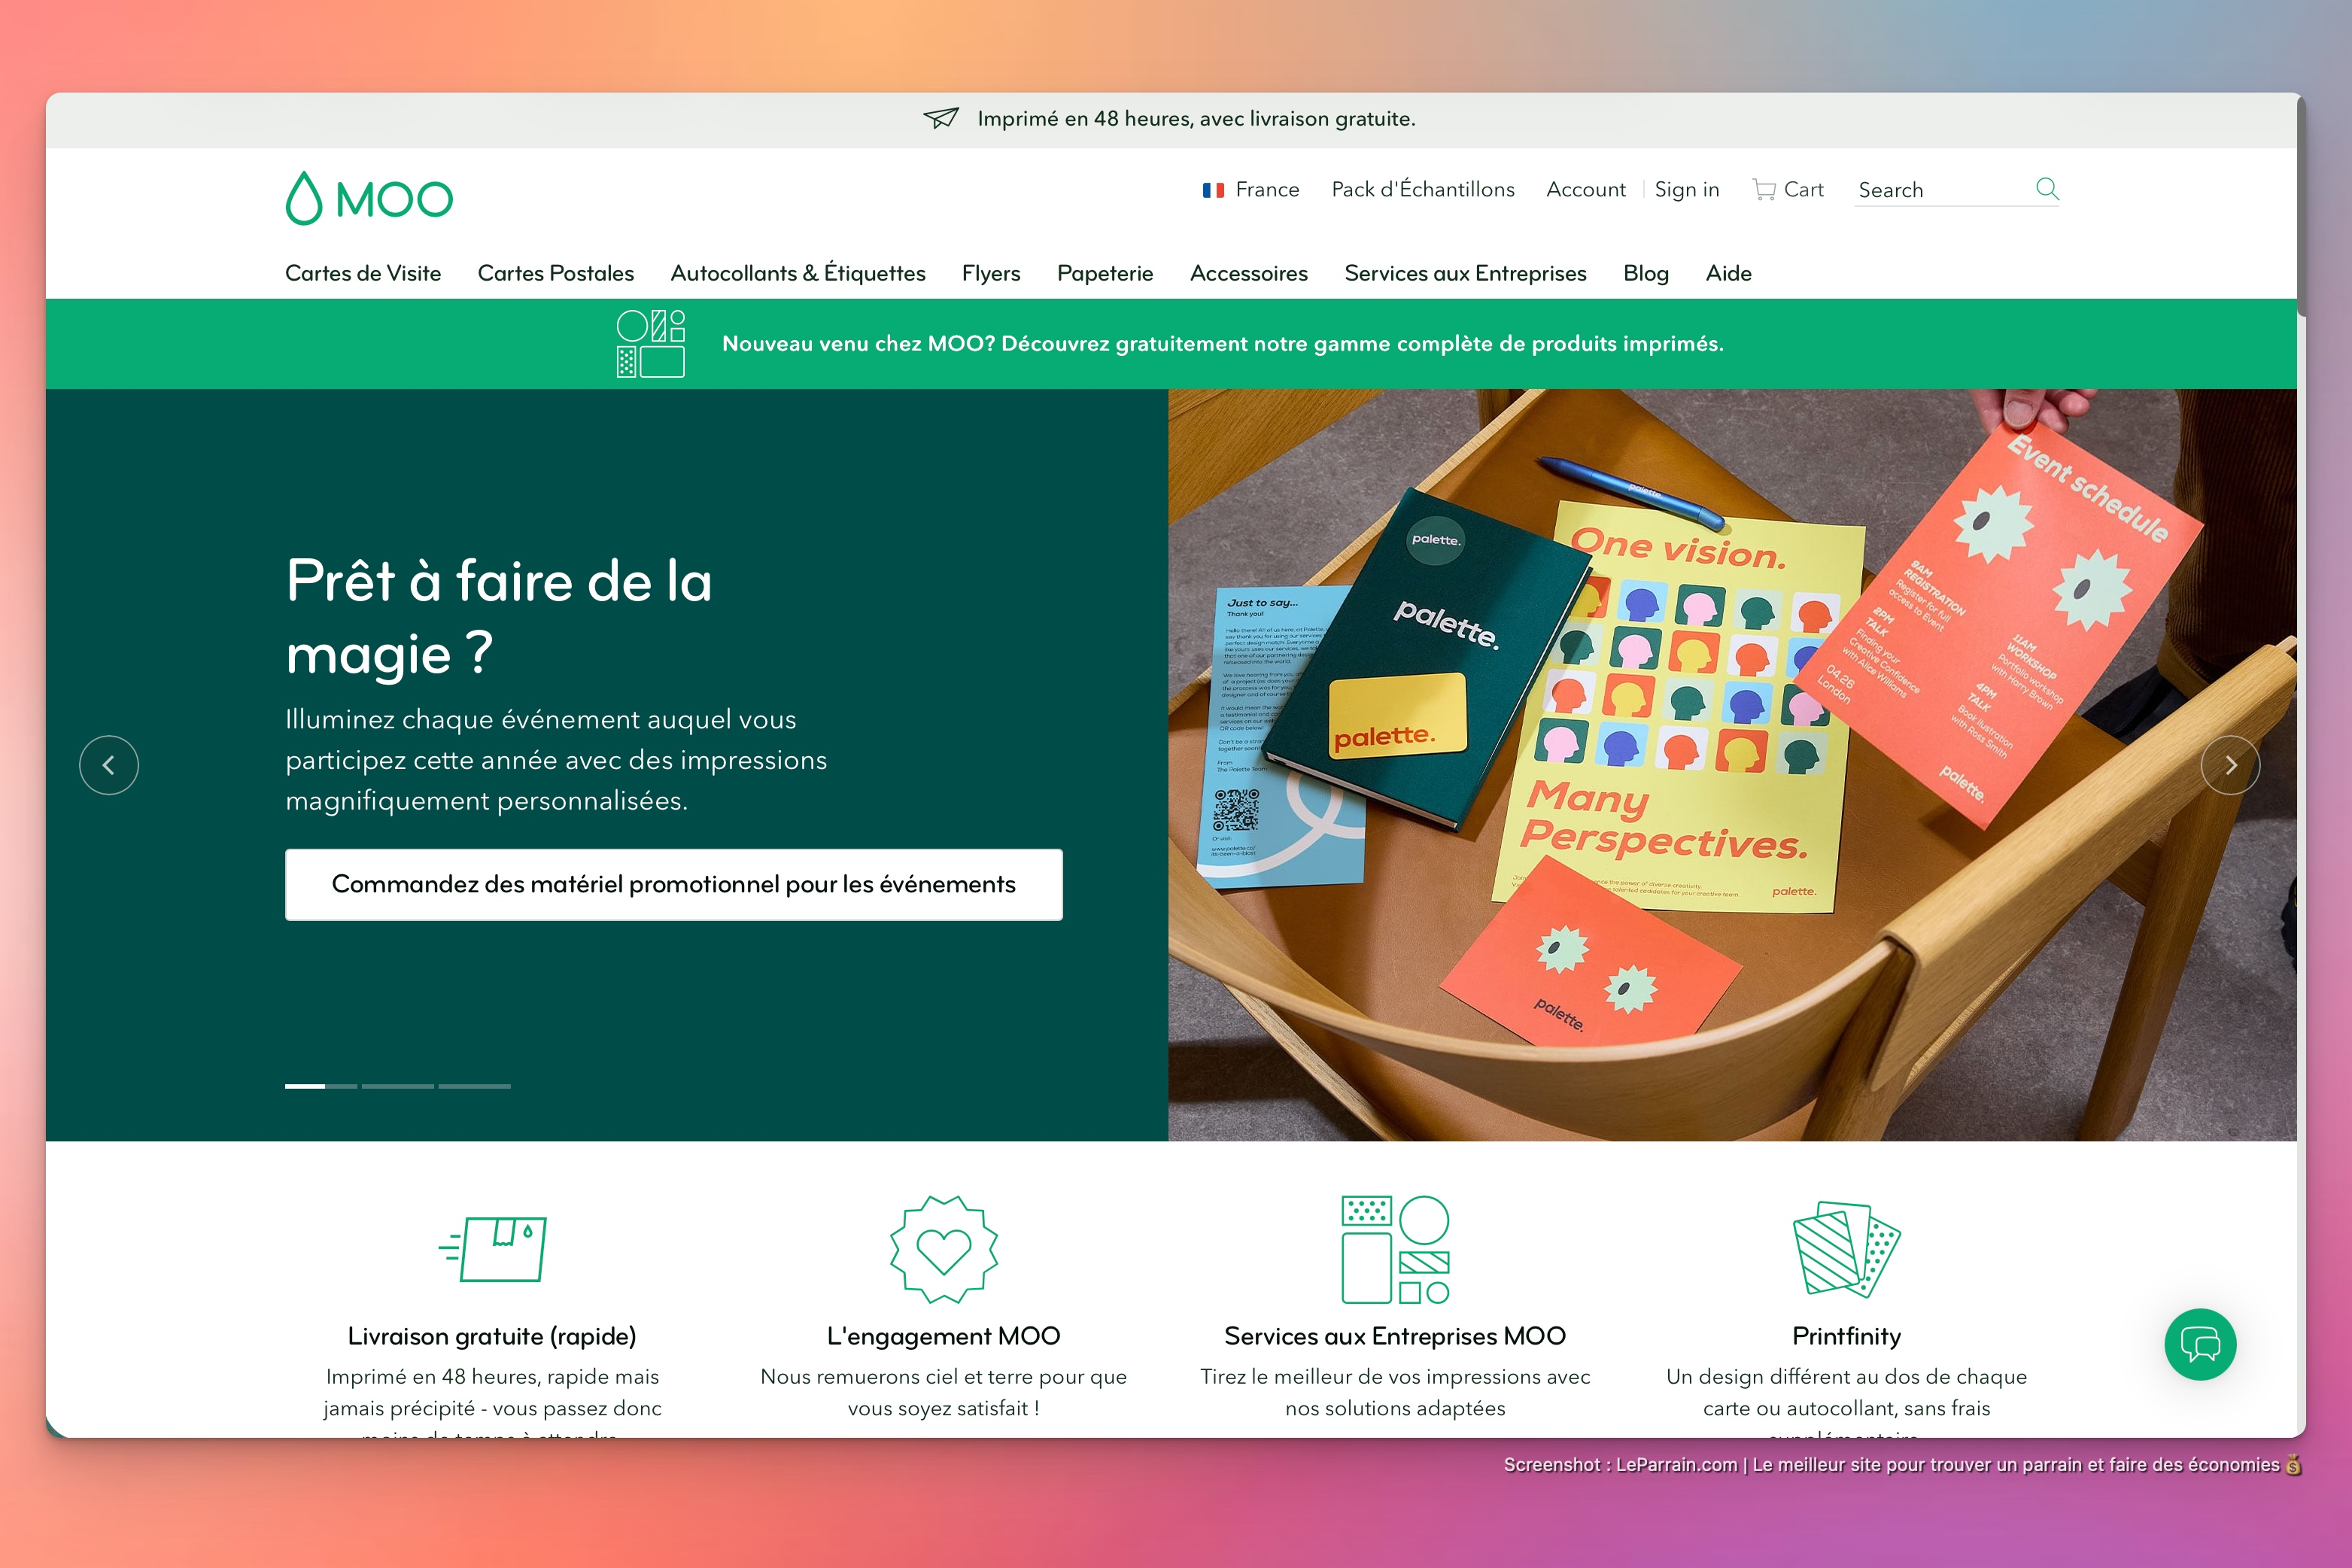
Task: Click the Sign in link
Action: tap(1686, 189)
